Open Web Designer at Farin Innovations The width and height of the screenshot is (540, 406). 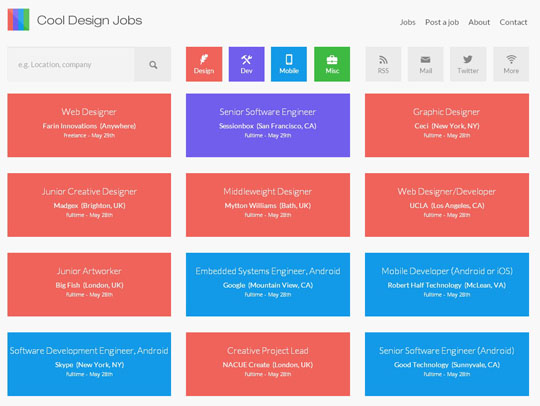(x=89, y=125)
